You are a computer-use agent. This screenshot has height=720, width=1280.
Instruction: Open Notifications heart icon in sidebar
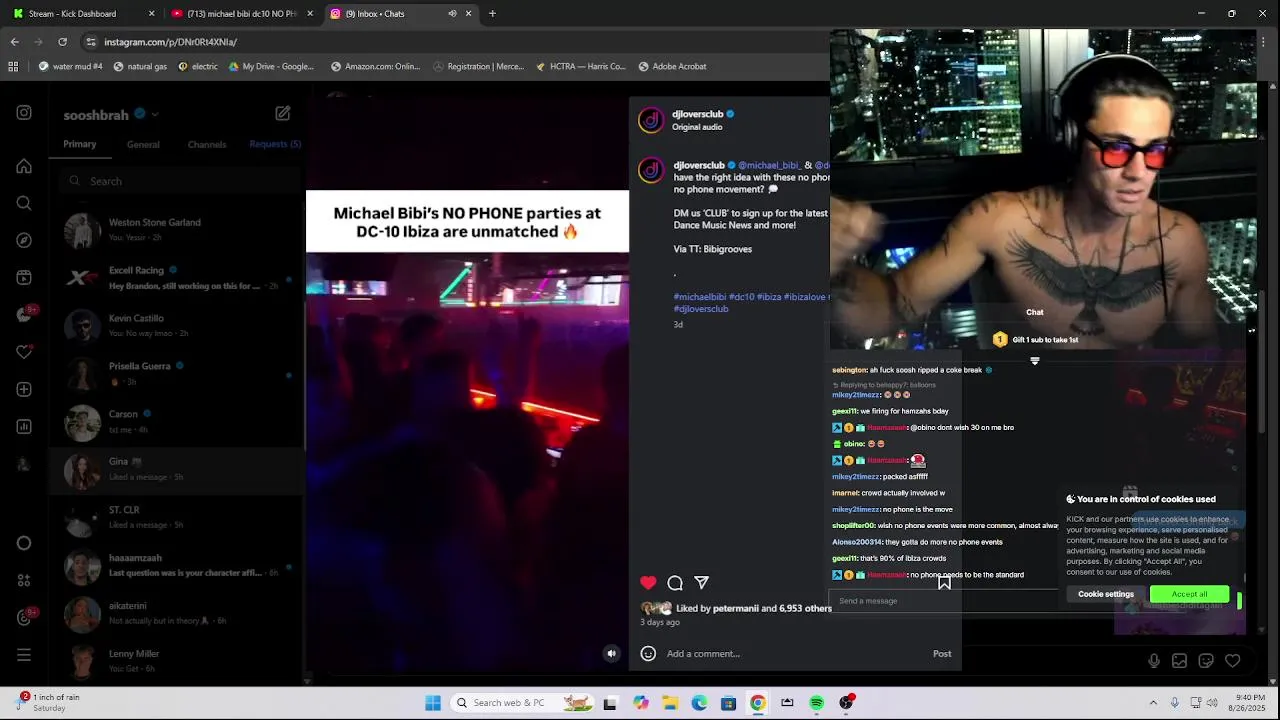coord(24,352)
